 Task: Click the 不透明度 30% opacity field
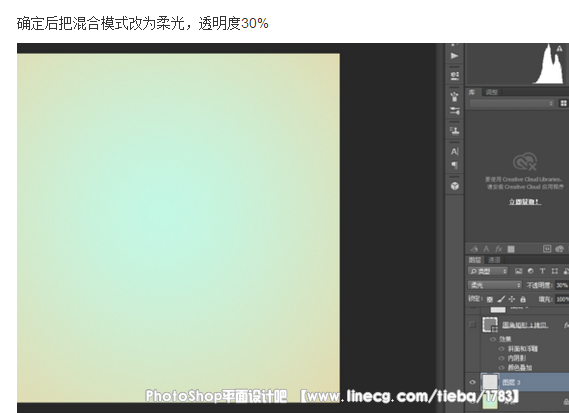pyautogui.click(x=562, y=285)
